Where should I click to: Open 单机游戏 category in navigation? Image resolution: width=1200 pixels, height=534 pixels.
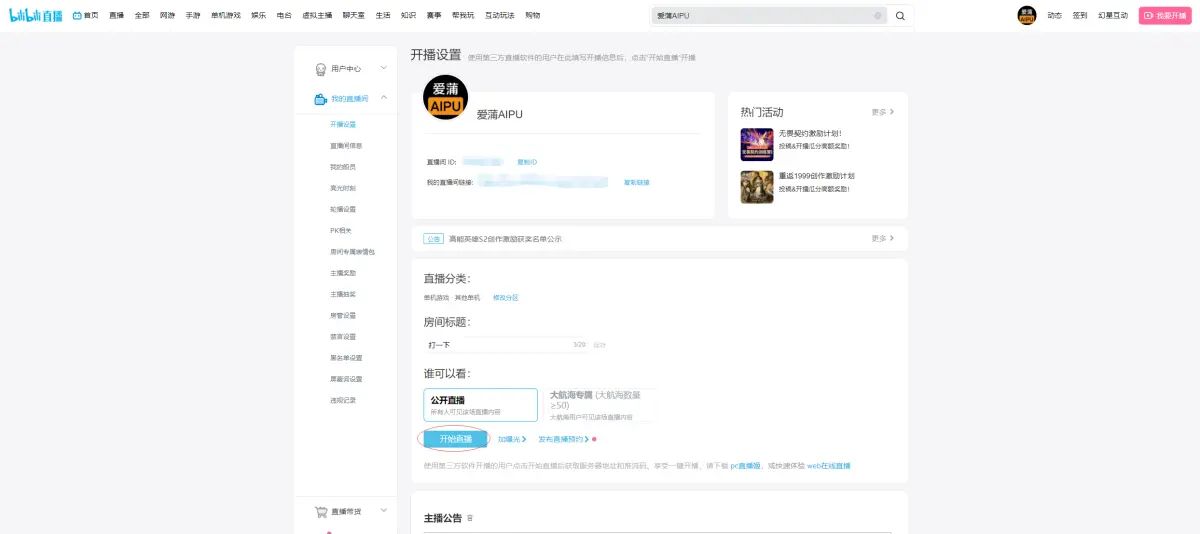click(226, 16)
